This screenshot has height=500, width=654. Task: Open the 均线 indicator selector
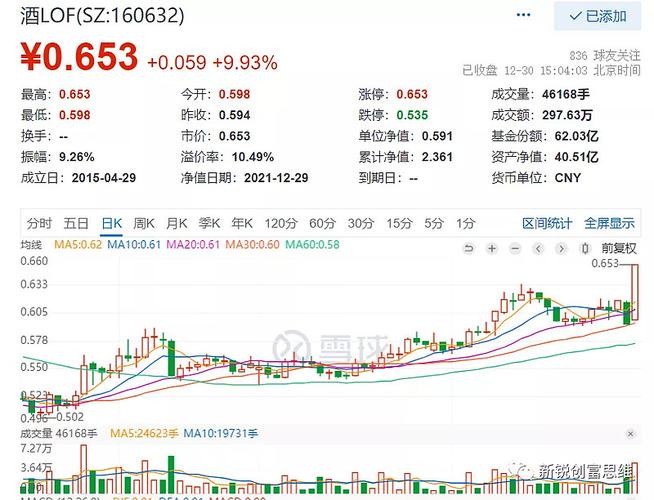click(x=33, y=246)
